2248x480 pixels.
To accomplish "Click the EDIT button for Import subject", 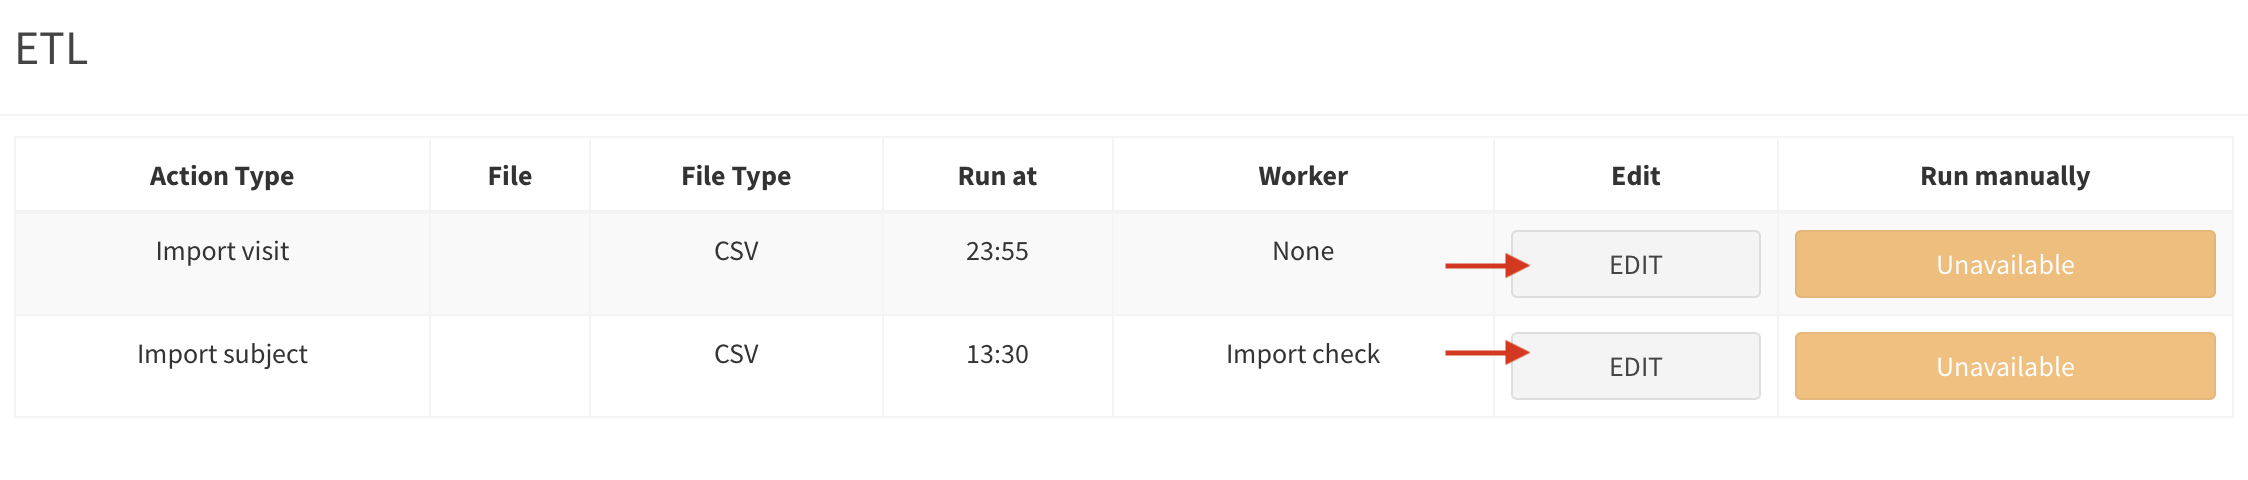I will pos(1635,366).
